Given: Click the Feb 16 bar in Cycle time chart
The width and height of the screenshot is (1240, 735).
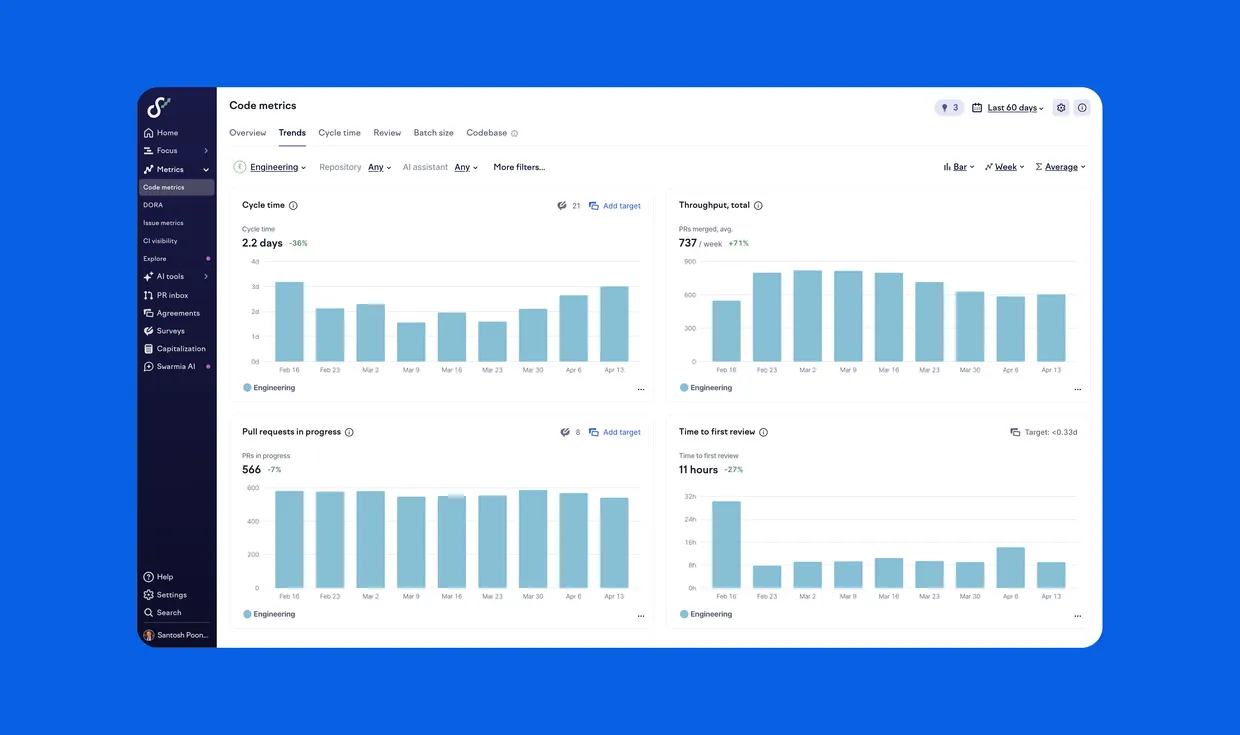Looking at the screenshot, I should [x=289, y=321].
